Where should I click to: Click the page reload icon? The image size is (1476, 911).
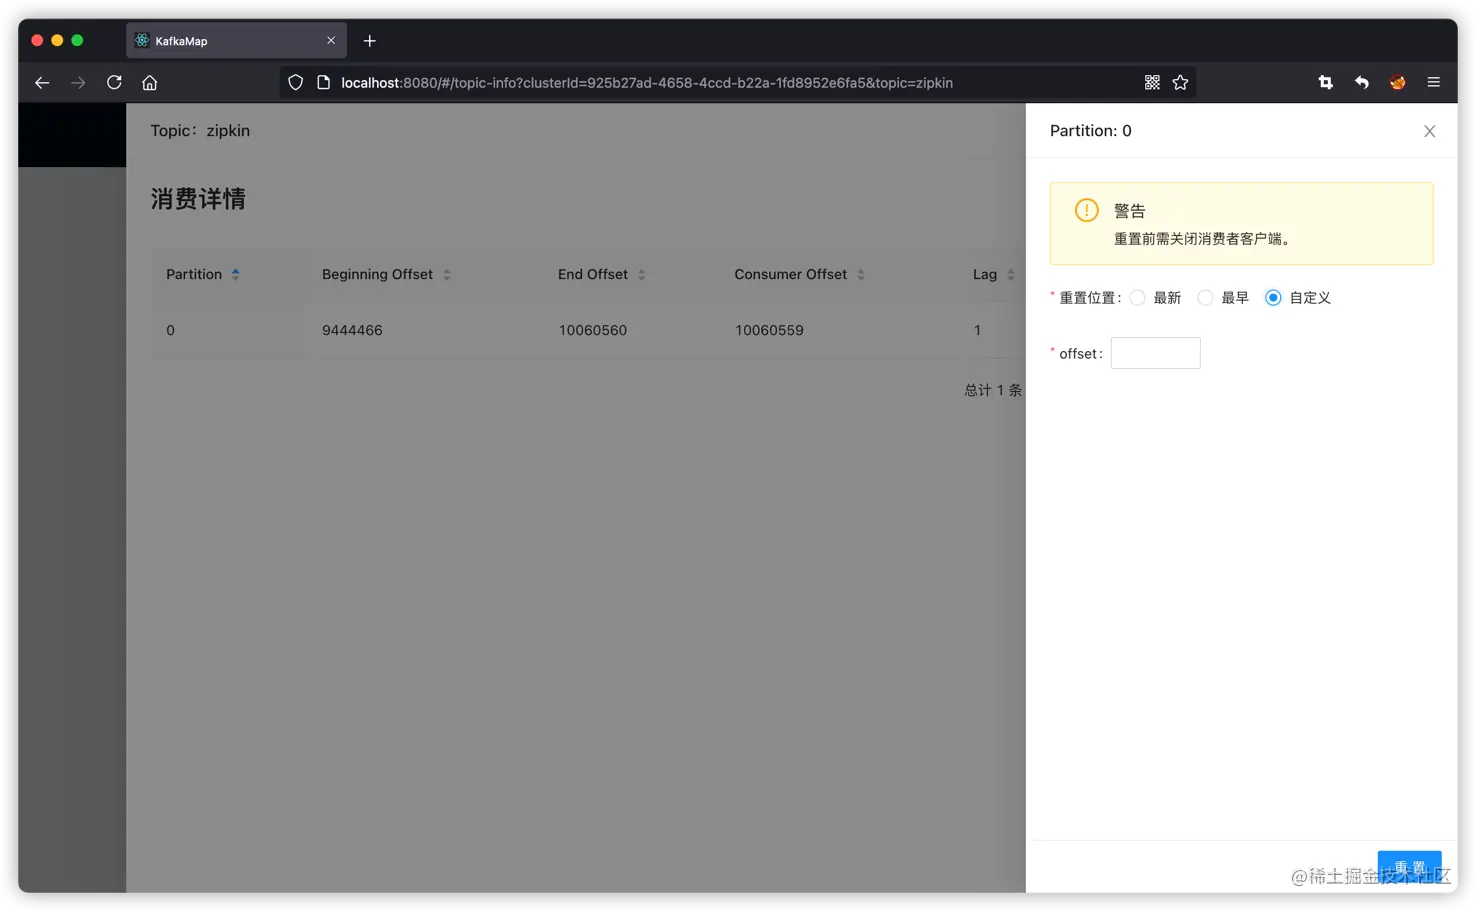pyautogui.click(x=114, y=82)
